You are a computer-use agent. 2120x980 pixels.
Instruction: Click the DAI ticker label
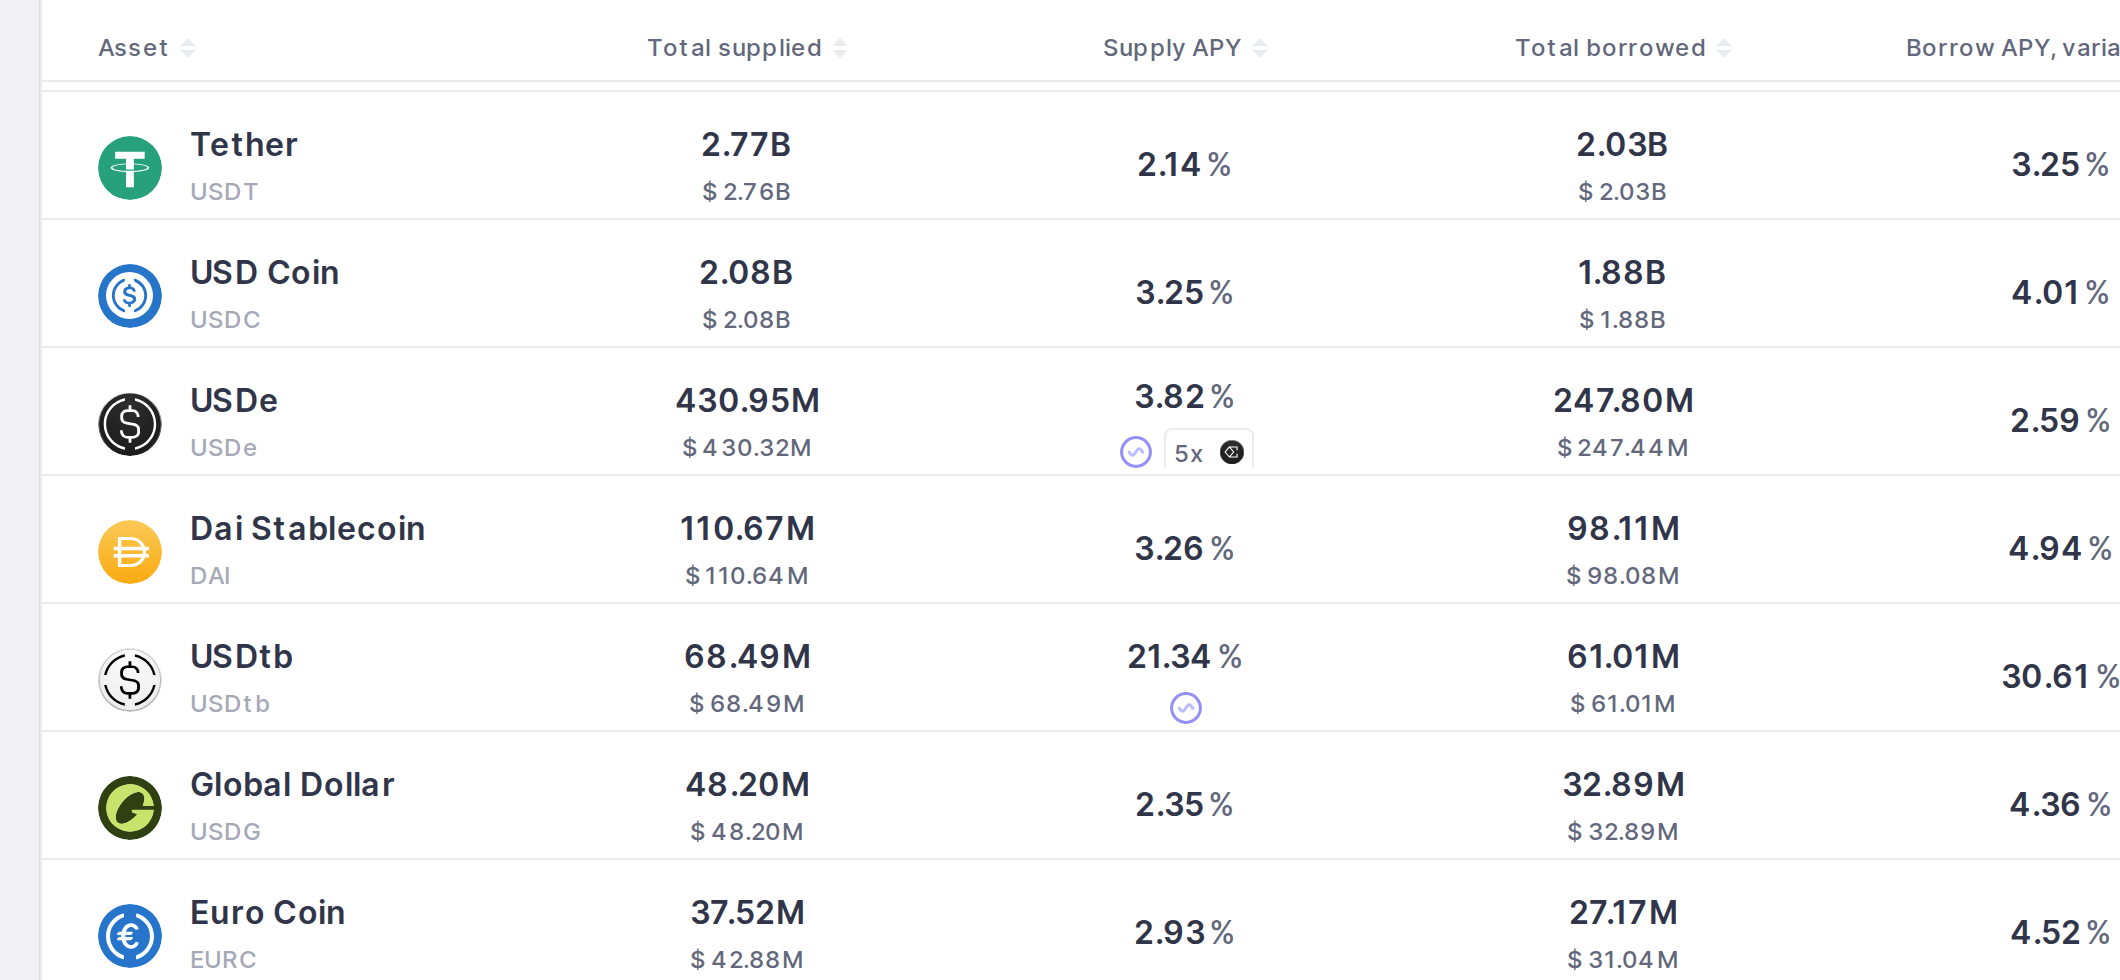[x=210, y=576]
